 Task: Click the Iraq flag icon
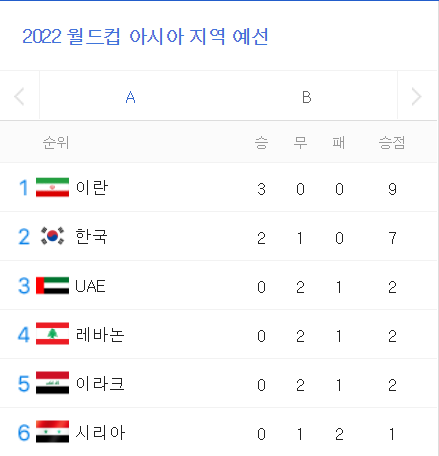tap(52, 383)
